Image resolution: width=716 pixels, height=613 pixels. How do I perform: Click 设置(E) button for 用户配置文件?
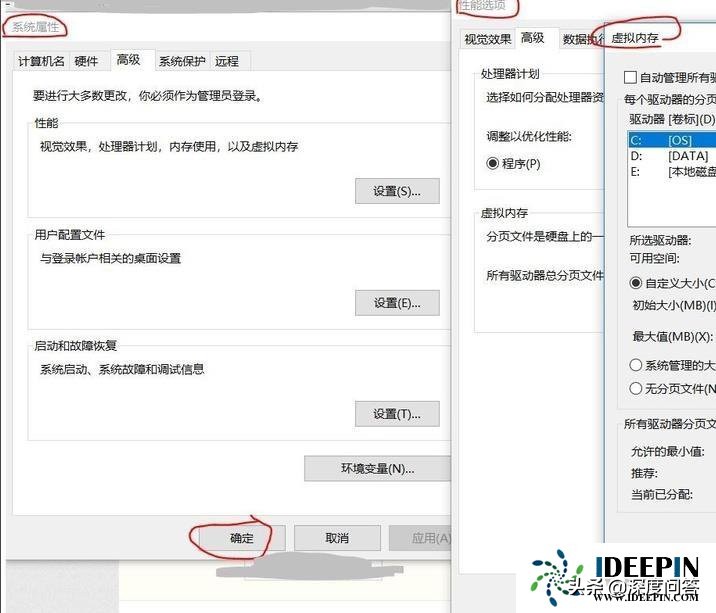(x=397, y=303)
